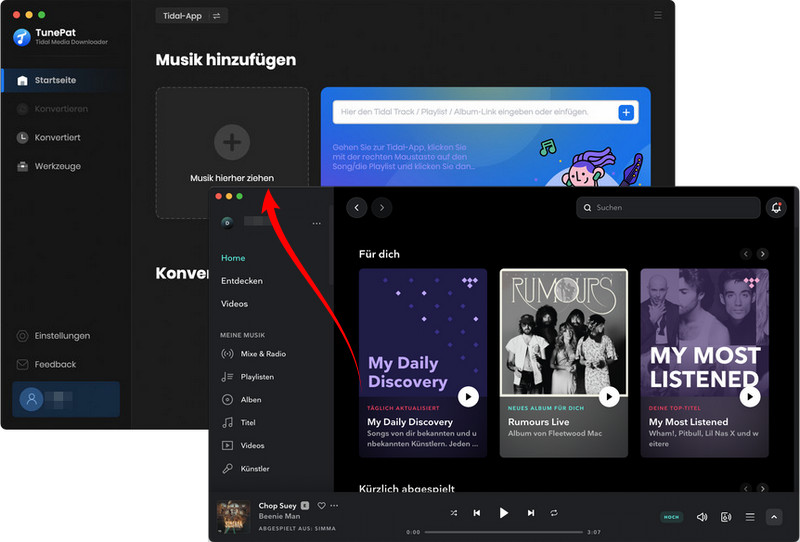The image size is (800, 542).
Task: Open Künstler in Tidal sidebar
Action: pyautogui.click(x=245, y=469)
